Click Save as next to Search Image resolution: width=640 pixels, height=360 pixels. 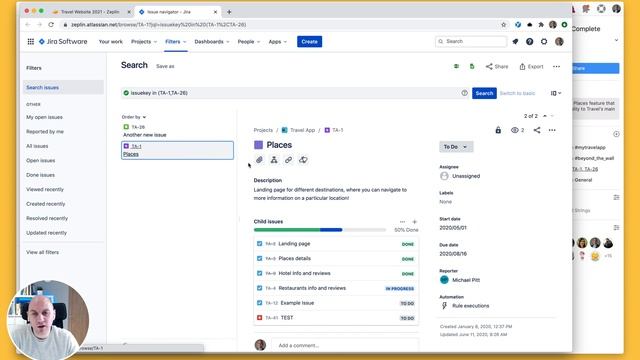[x=165, y=66]
